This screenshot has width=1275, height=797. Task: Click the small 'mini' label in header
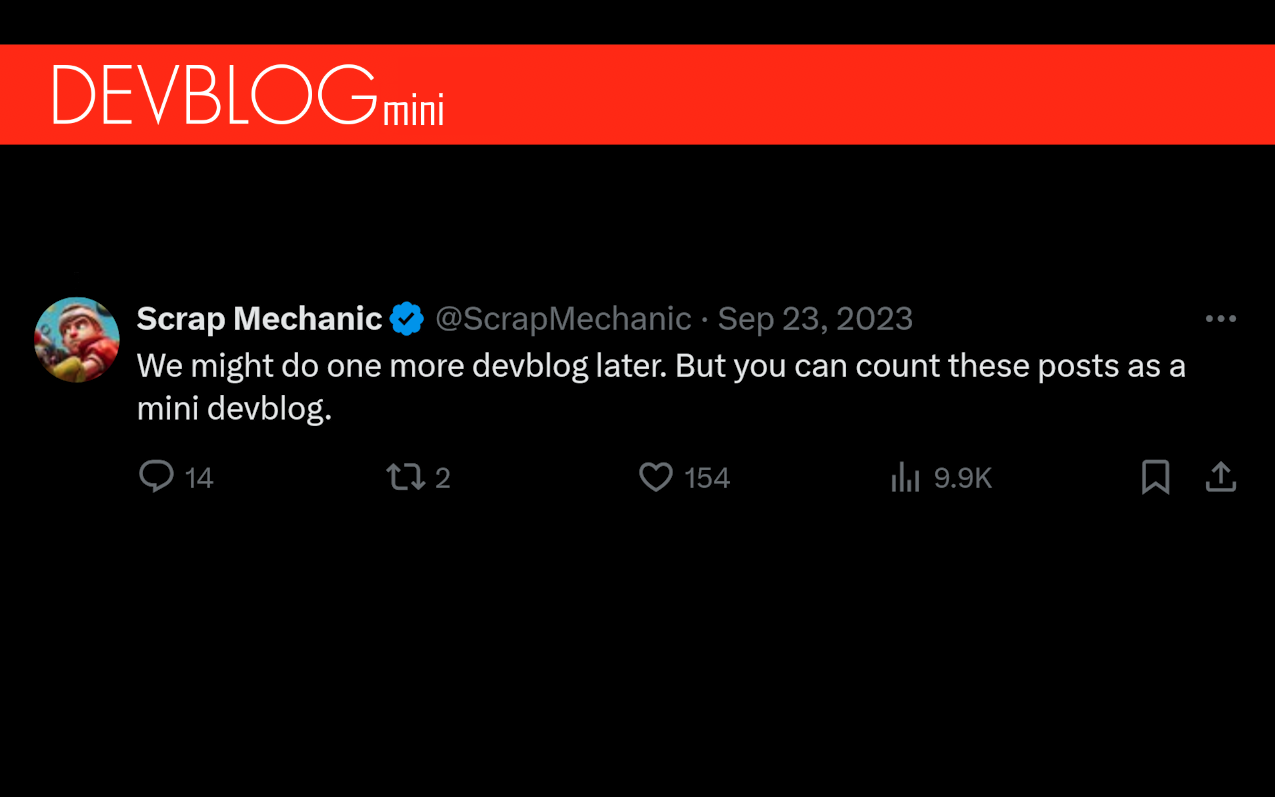413,110
